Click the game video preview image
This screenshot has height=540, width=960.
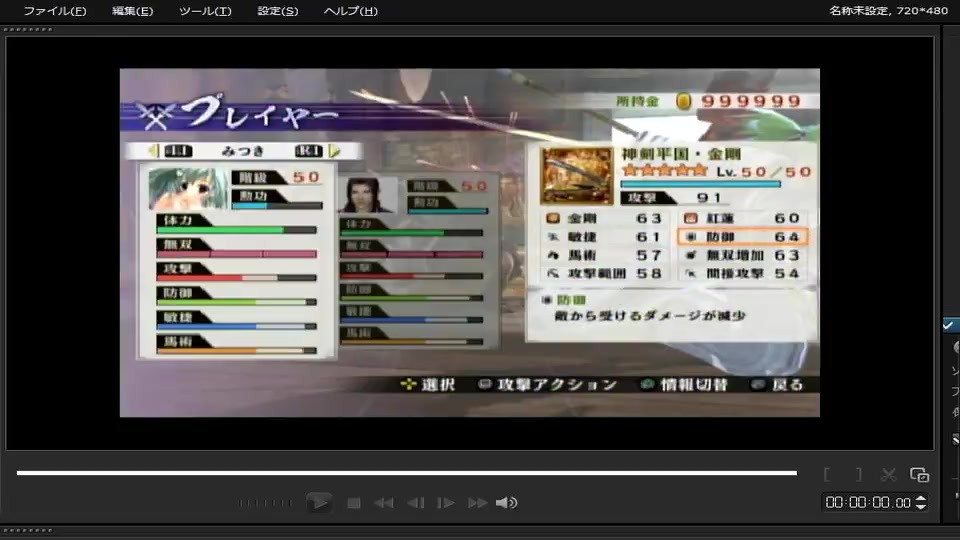(470, 242)
